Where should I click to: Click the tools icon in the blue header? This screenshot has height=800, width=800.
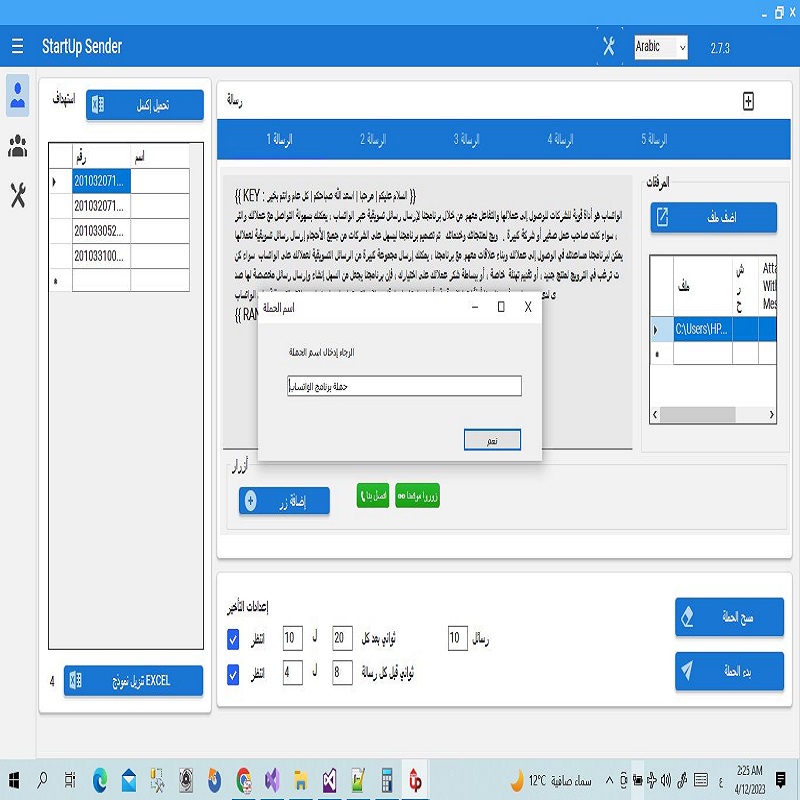click(x=609, y=46)
